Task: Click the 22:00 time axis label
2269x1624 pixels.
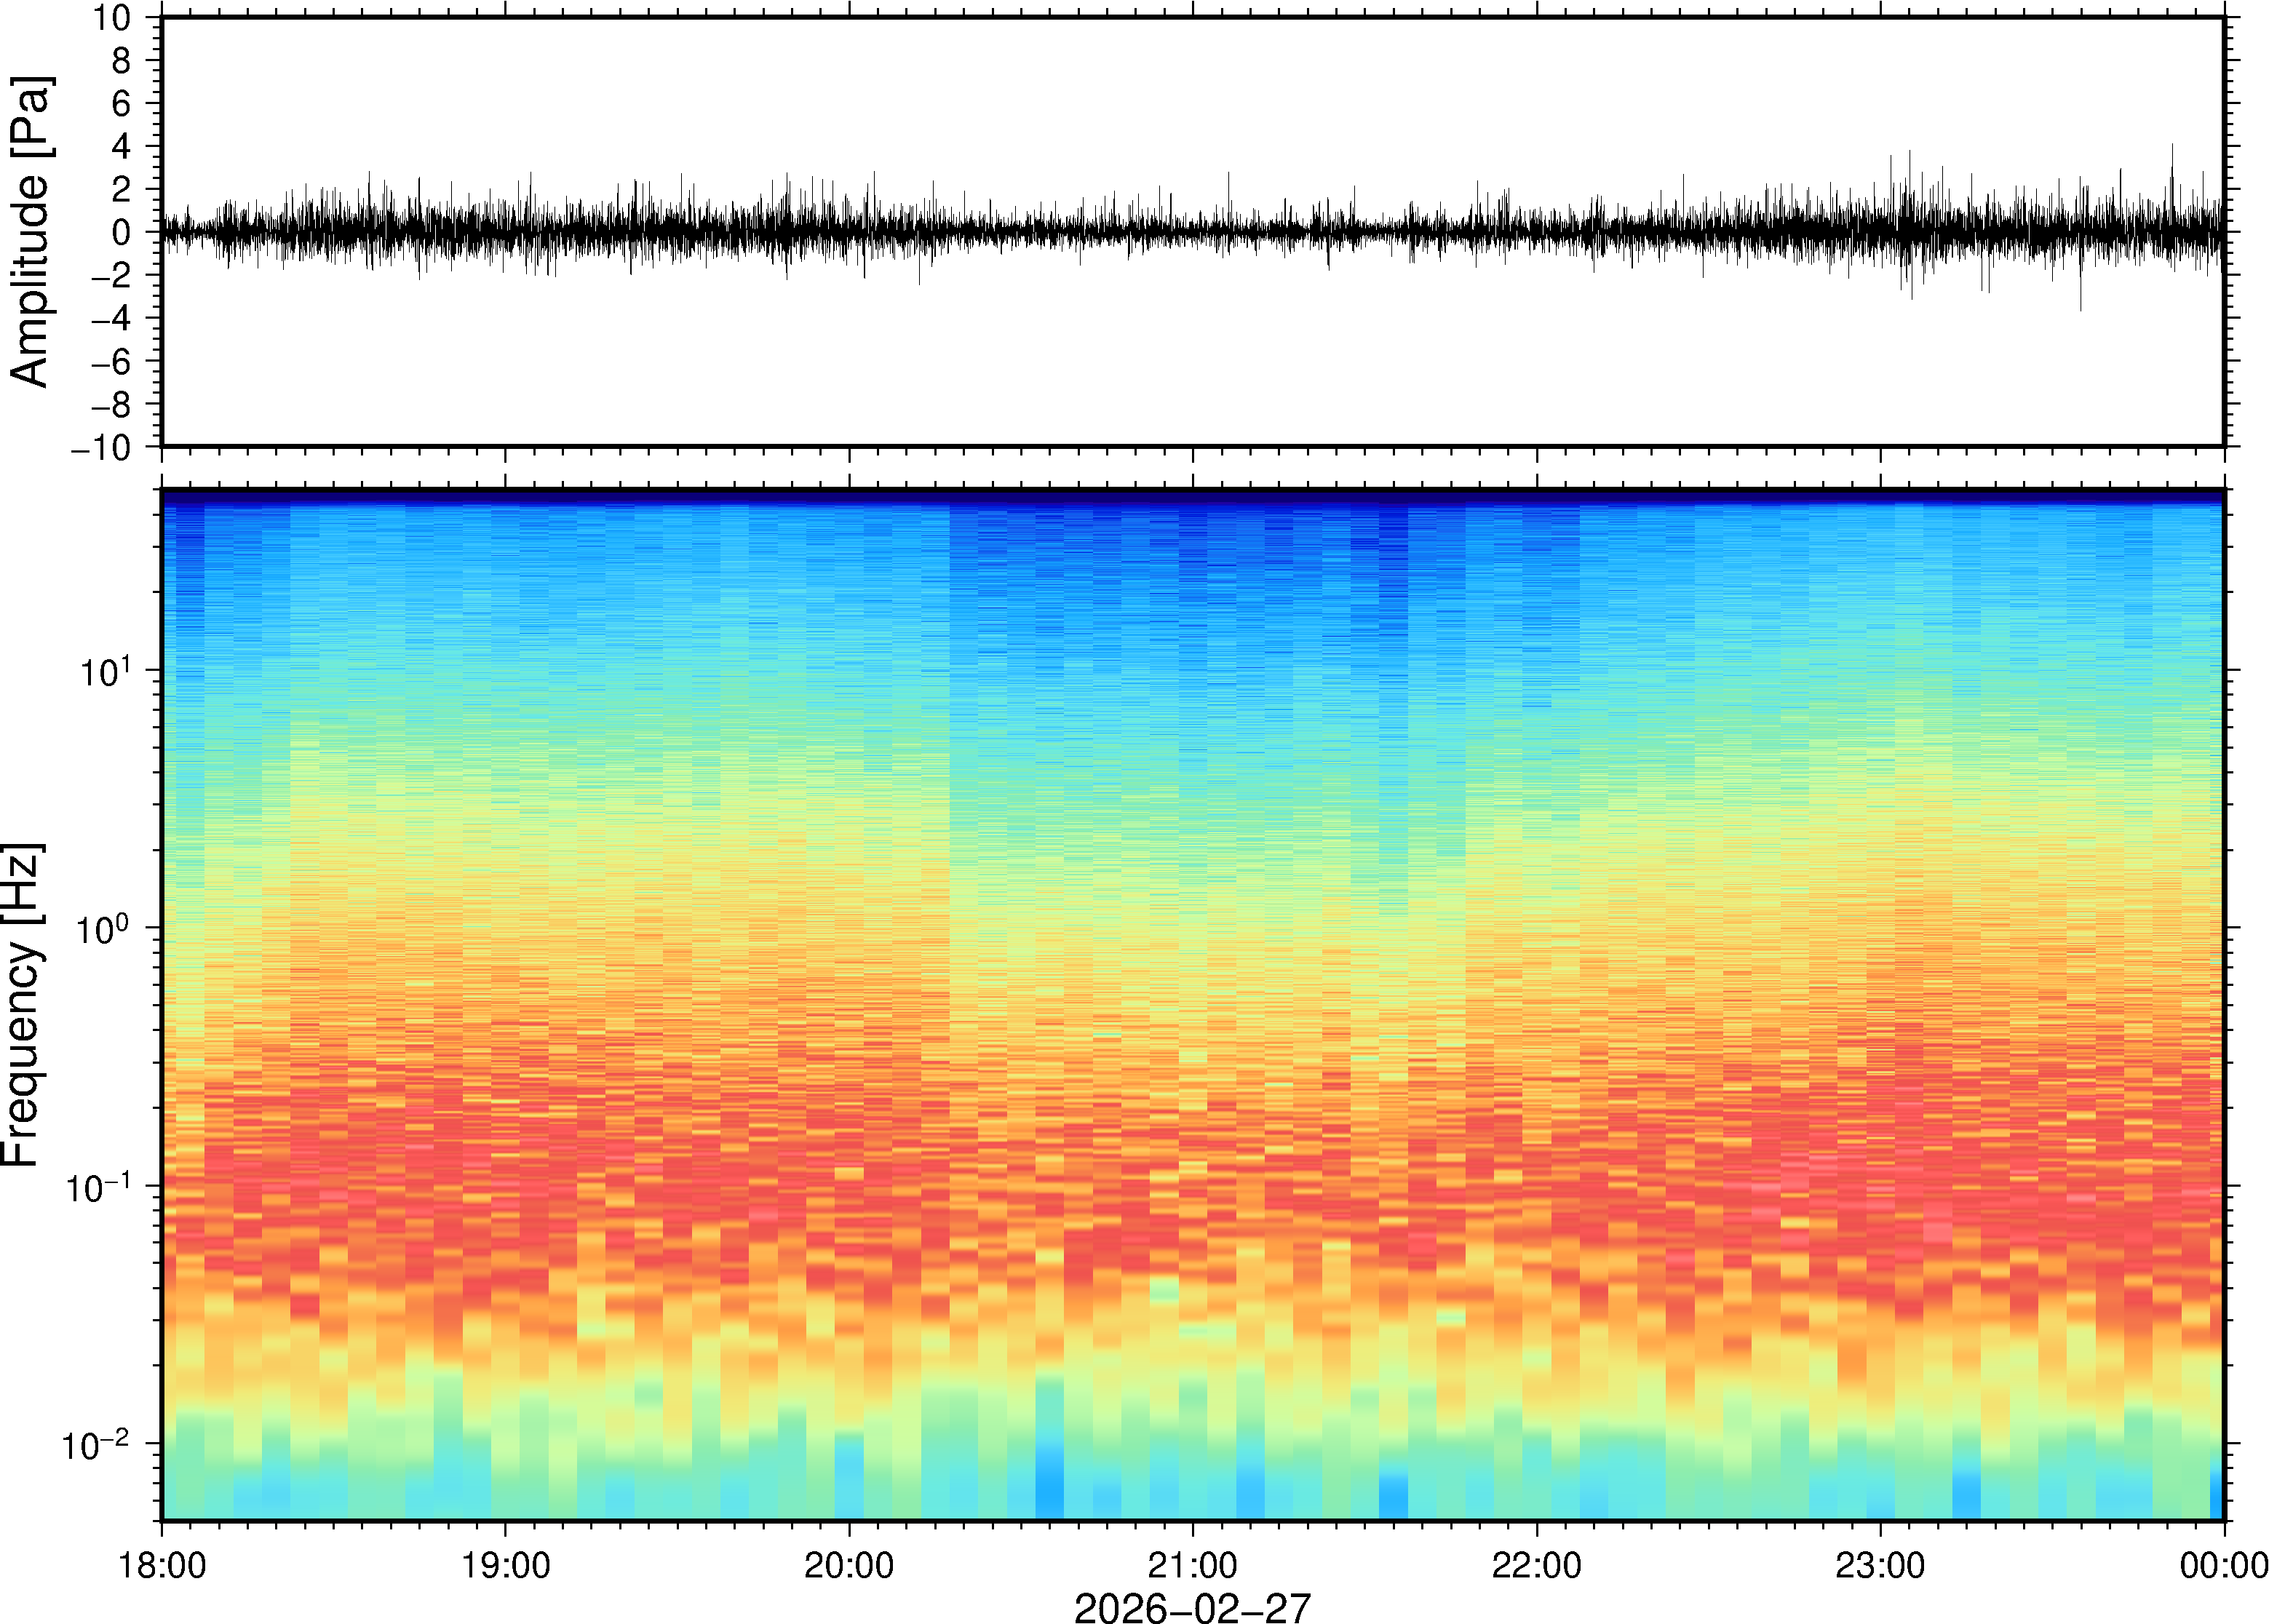Action: [1536, 1565]
